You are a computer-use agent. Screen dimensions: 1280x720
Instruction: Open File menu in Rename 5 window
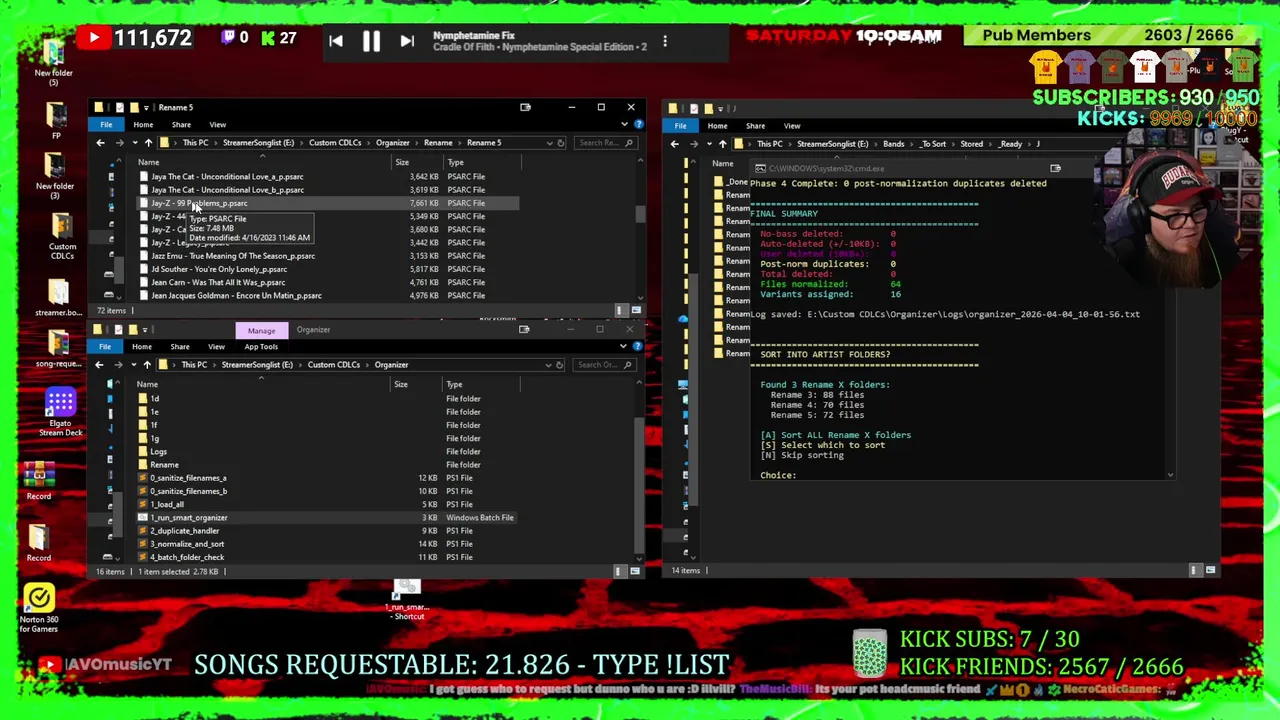[106, 125]
